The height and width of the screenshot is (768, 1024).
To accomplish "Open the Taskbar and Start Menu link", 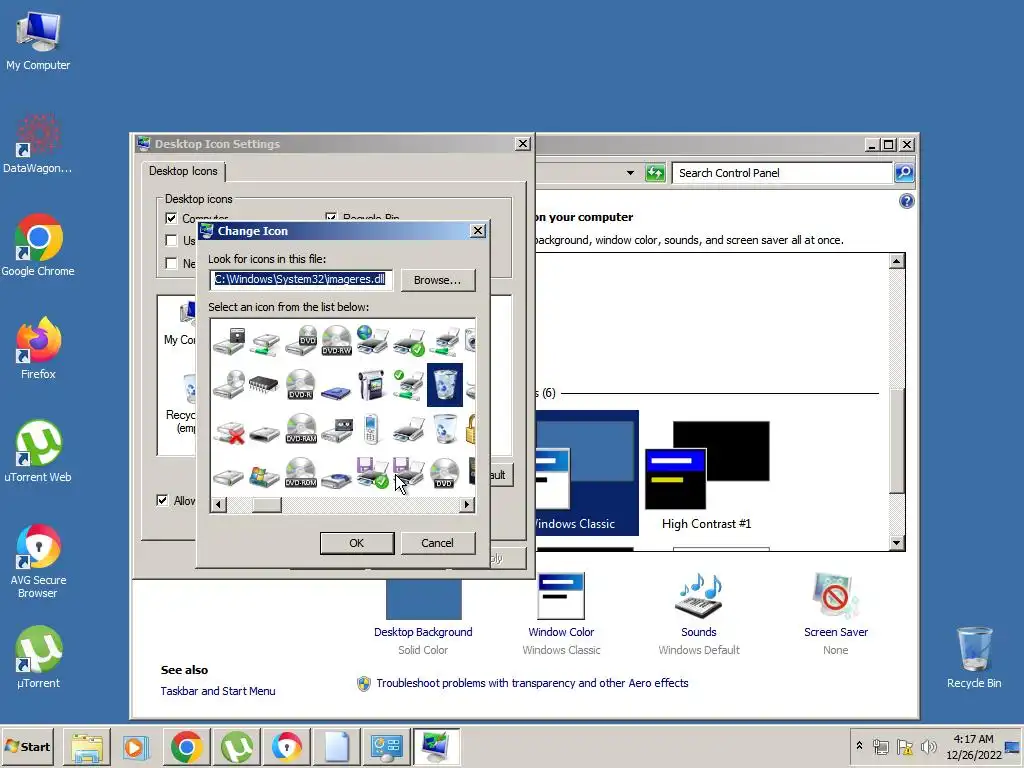I will [x=218, y=691].
